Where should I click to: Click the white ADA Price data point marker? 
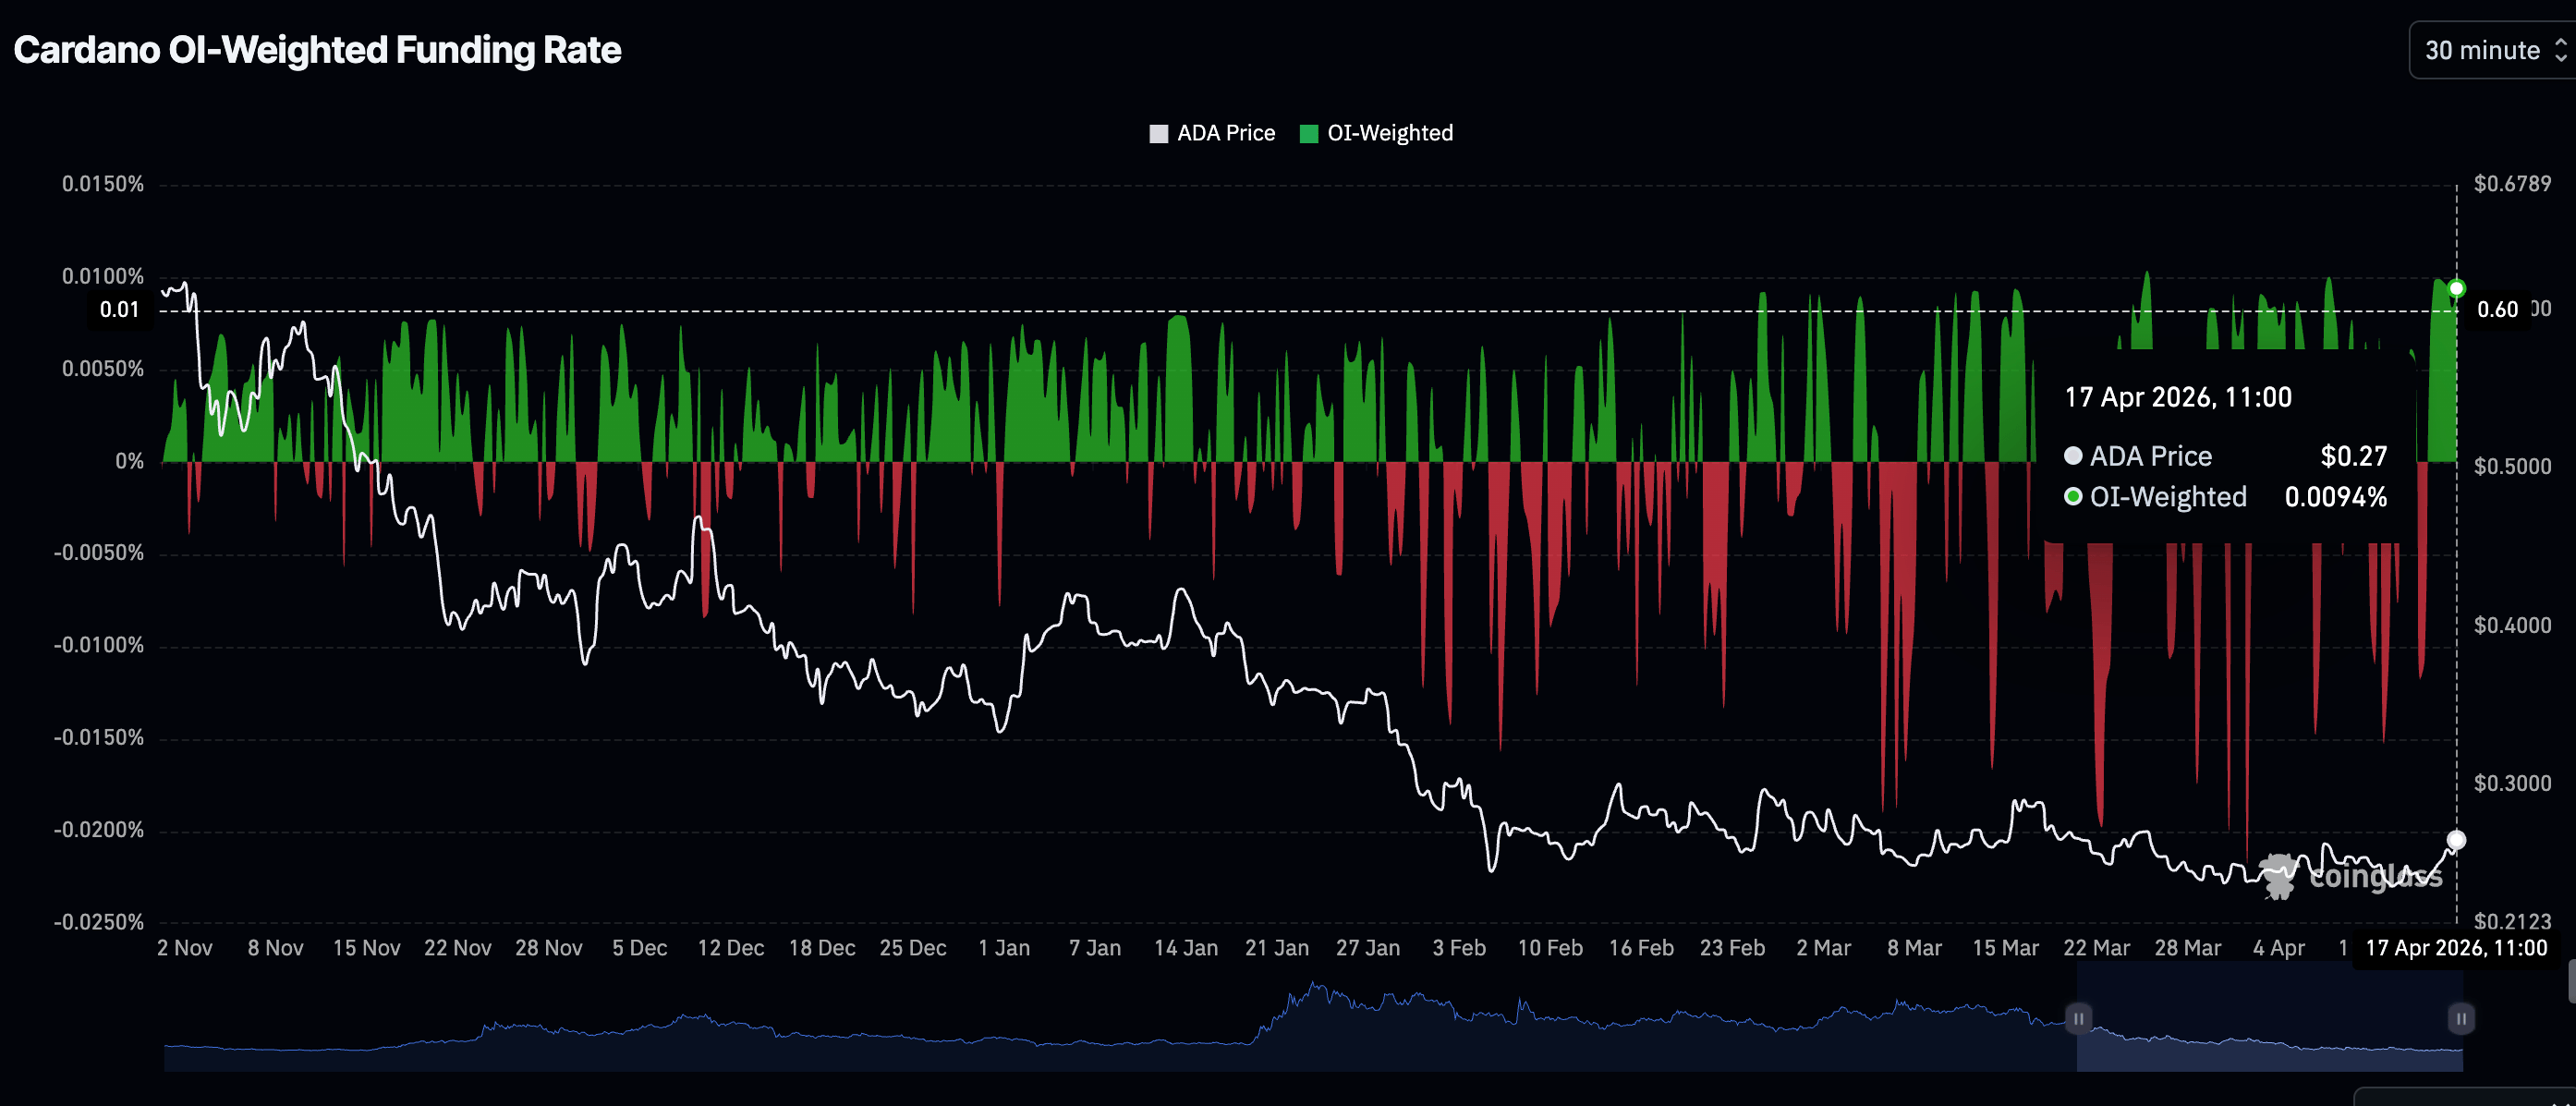click(x=2456, y=839)
